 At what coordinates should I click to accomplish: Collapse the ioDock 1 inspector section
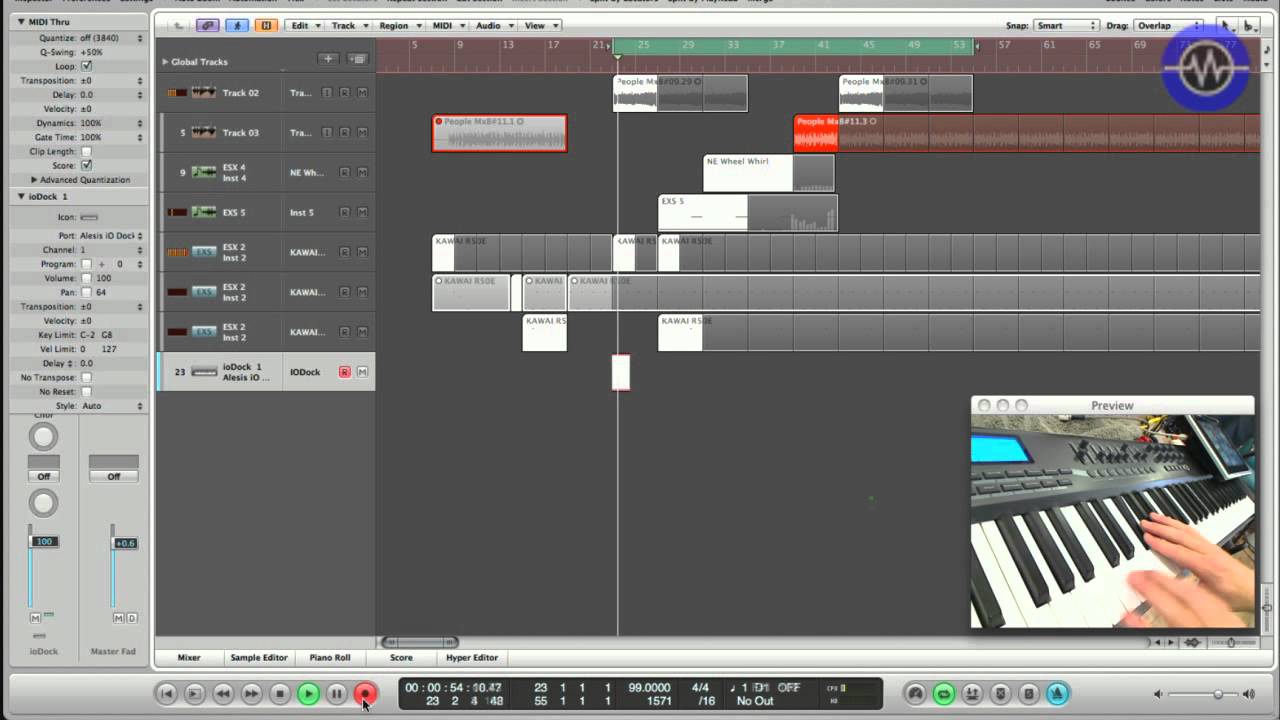21,196
